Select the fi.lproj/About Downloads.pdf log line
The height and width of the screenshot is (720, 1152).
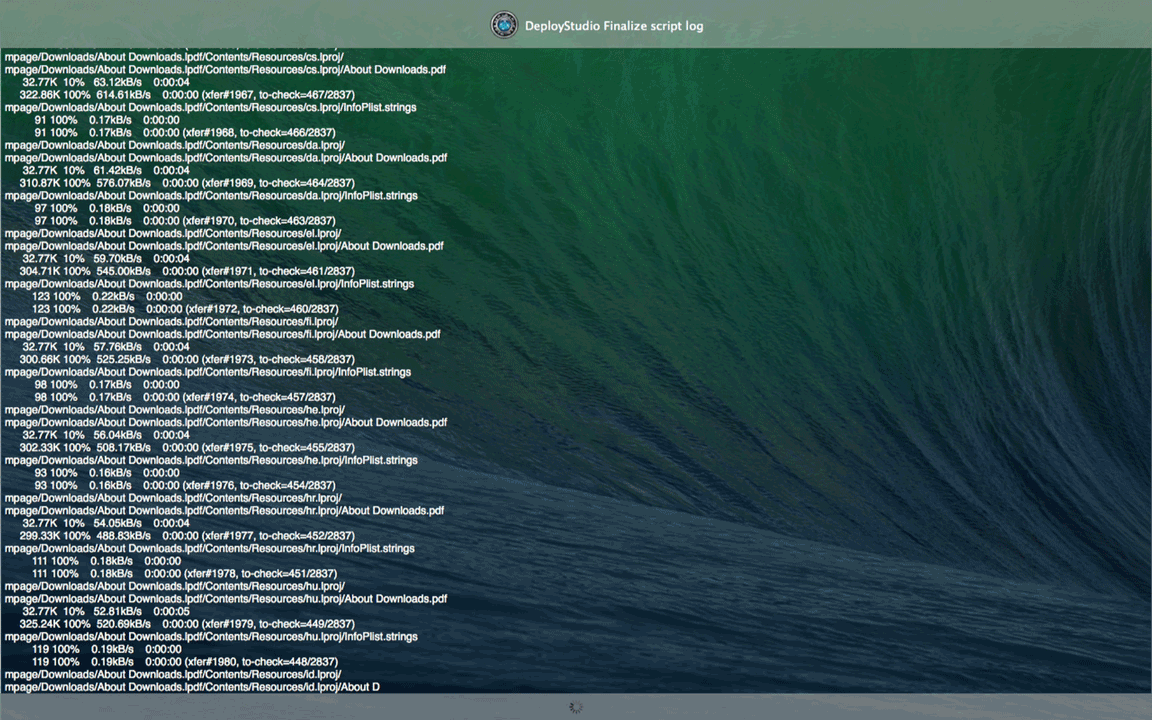[222, 334]
